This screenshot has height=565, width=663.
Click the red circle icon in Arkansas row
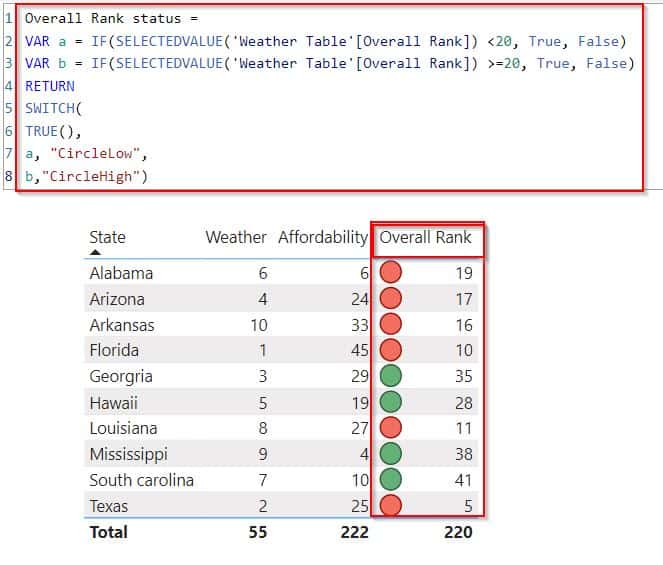click(x=390, y=324)
